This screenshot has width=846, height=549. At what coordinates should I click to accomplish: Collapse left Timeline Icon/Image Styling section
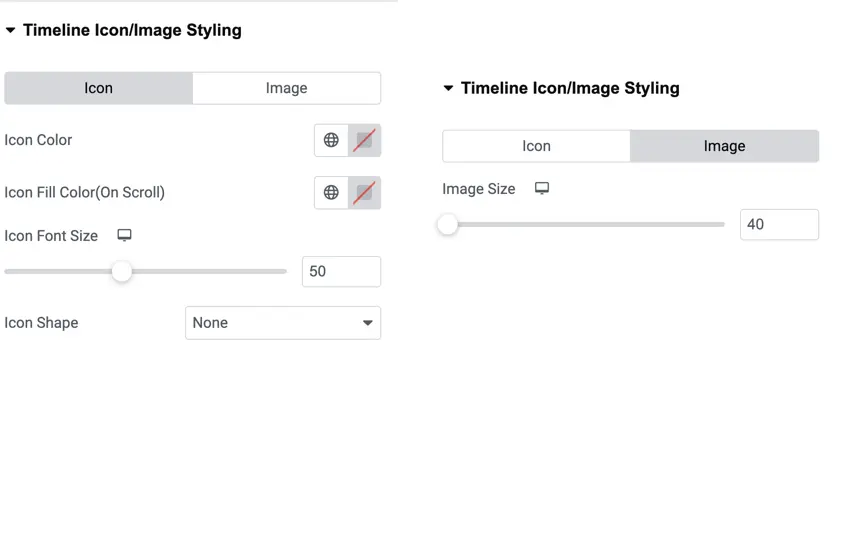coord(10,30)
